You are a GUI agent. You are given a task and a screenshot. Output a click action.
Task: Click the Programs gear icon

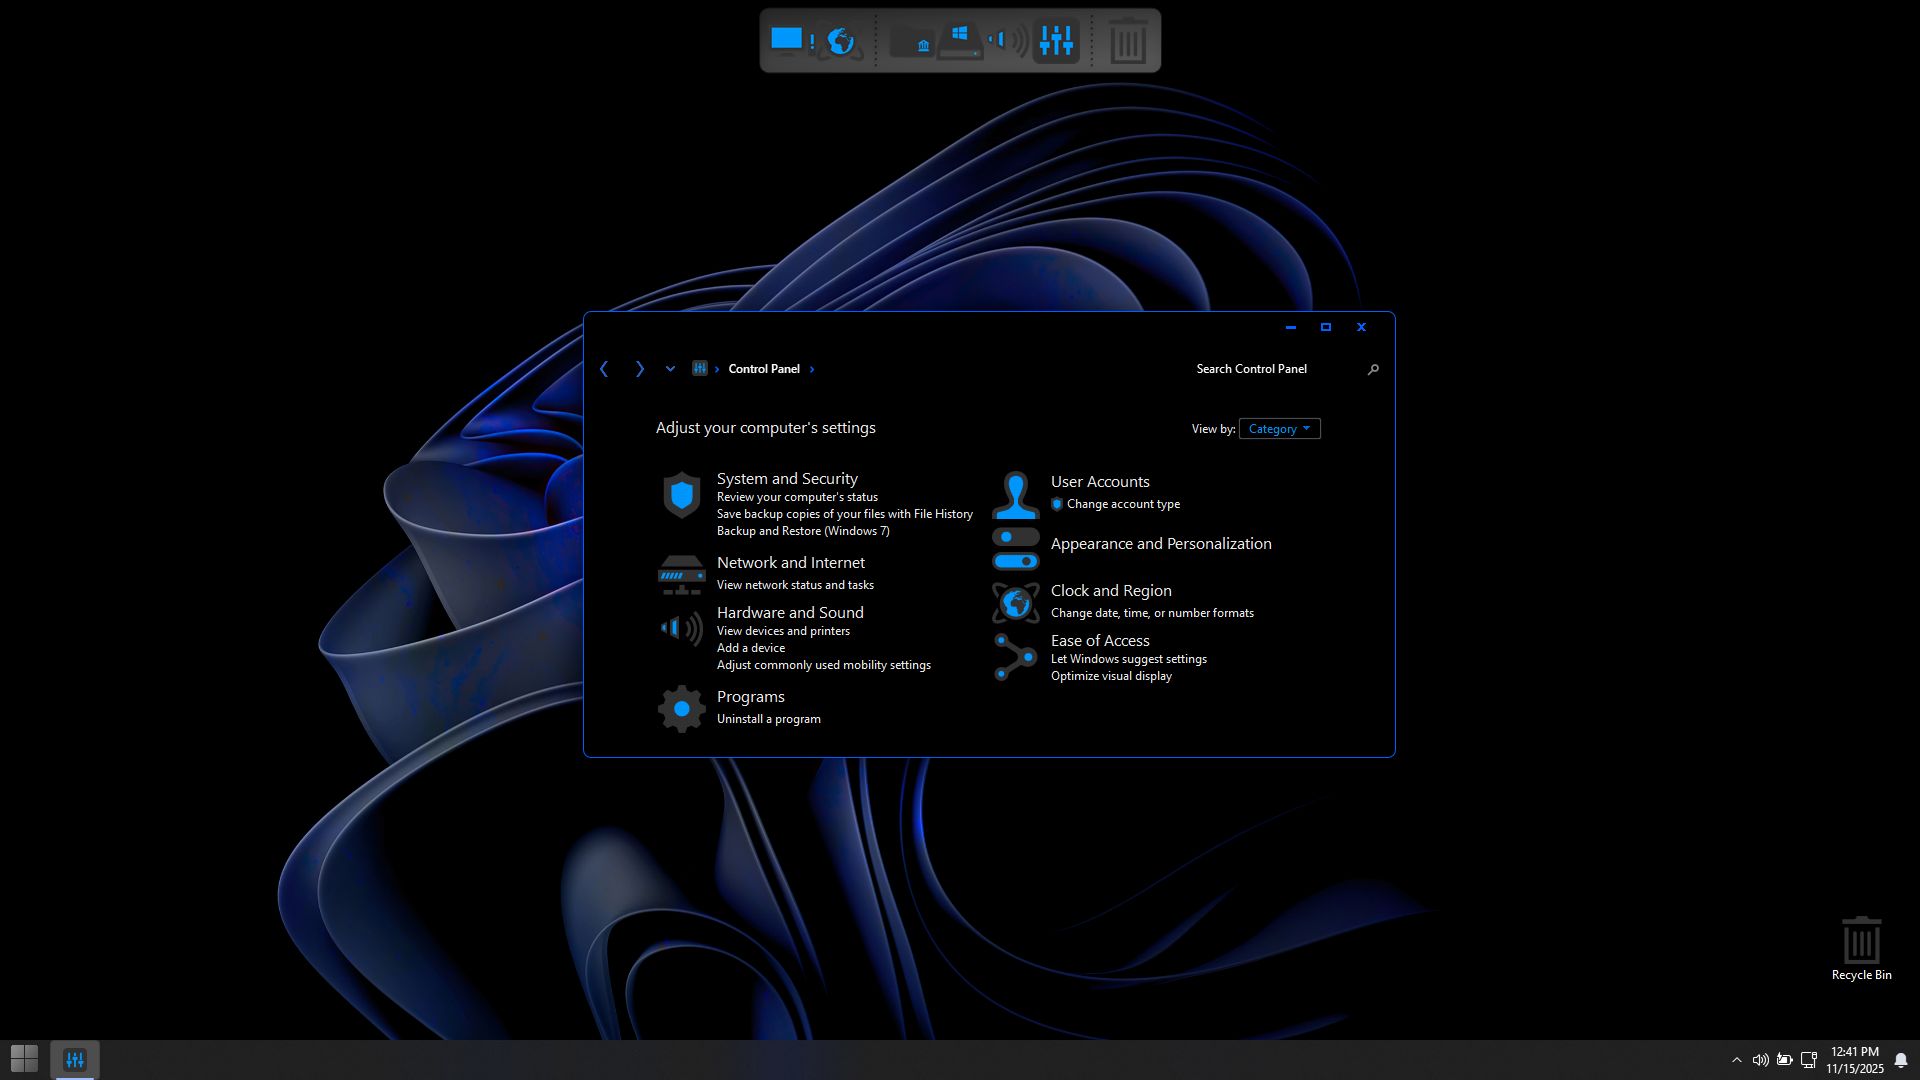coord(682,708)
